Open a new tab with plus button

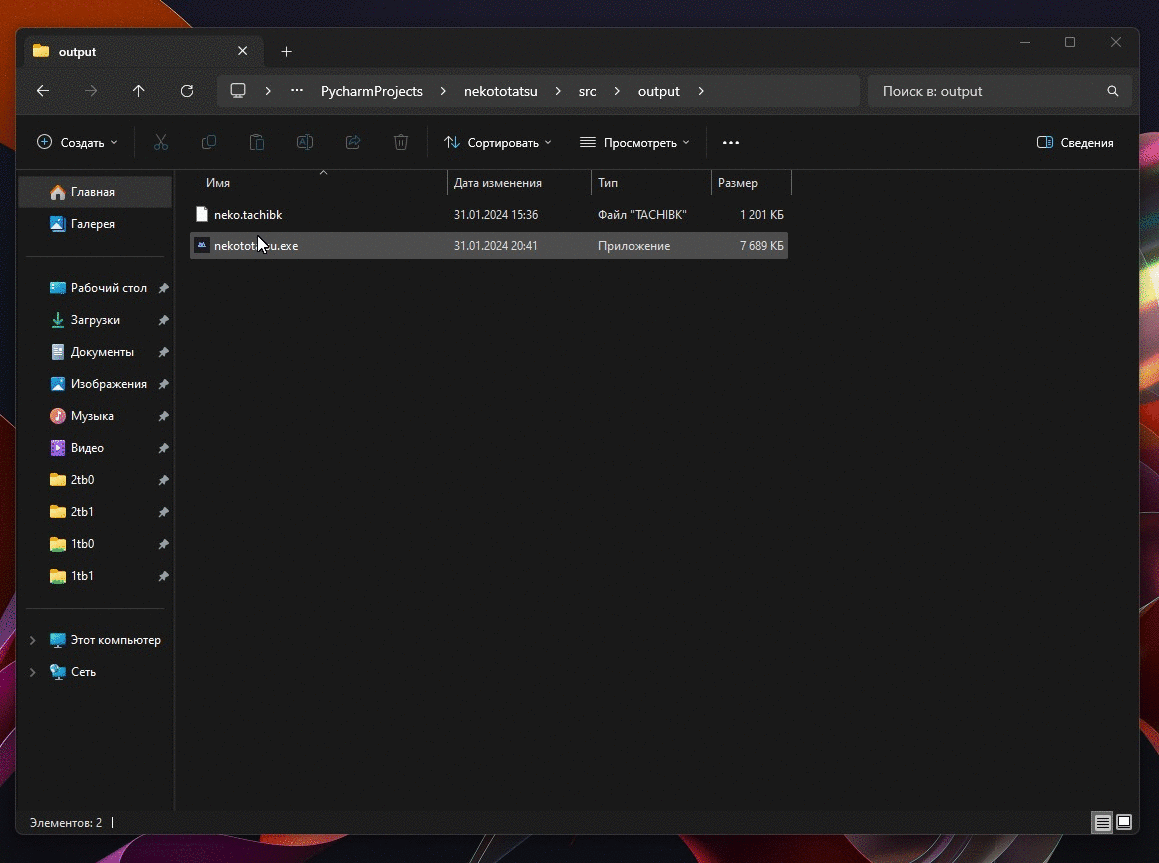(286, 52)
